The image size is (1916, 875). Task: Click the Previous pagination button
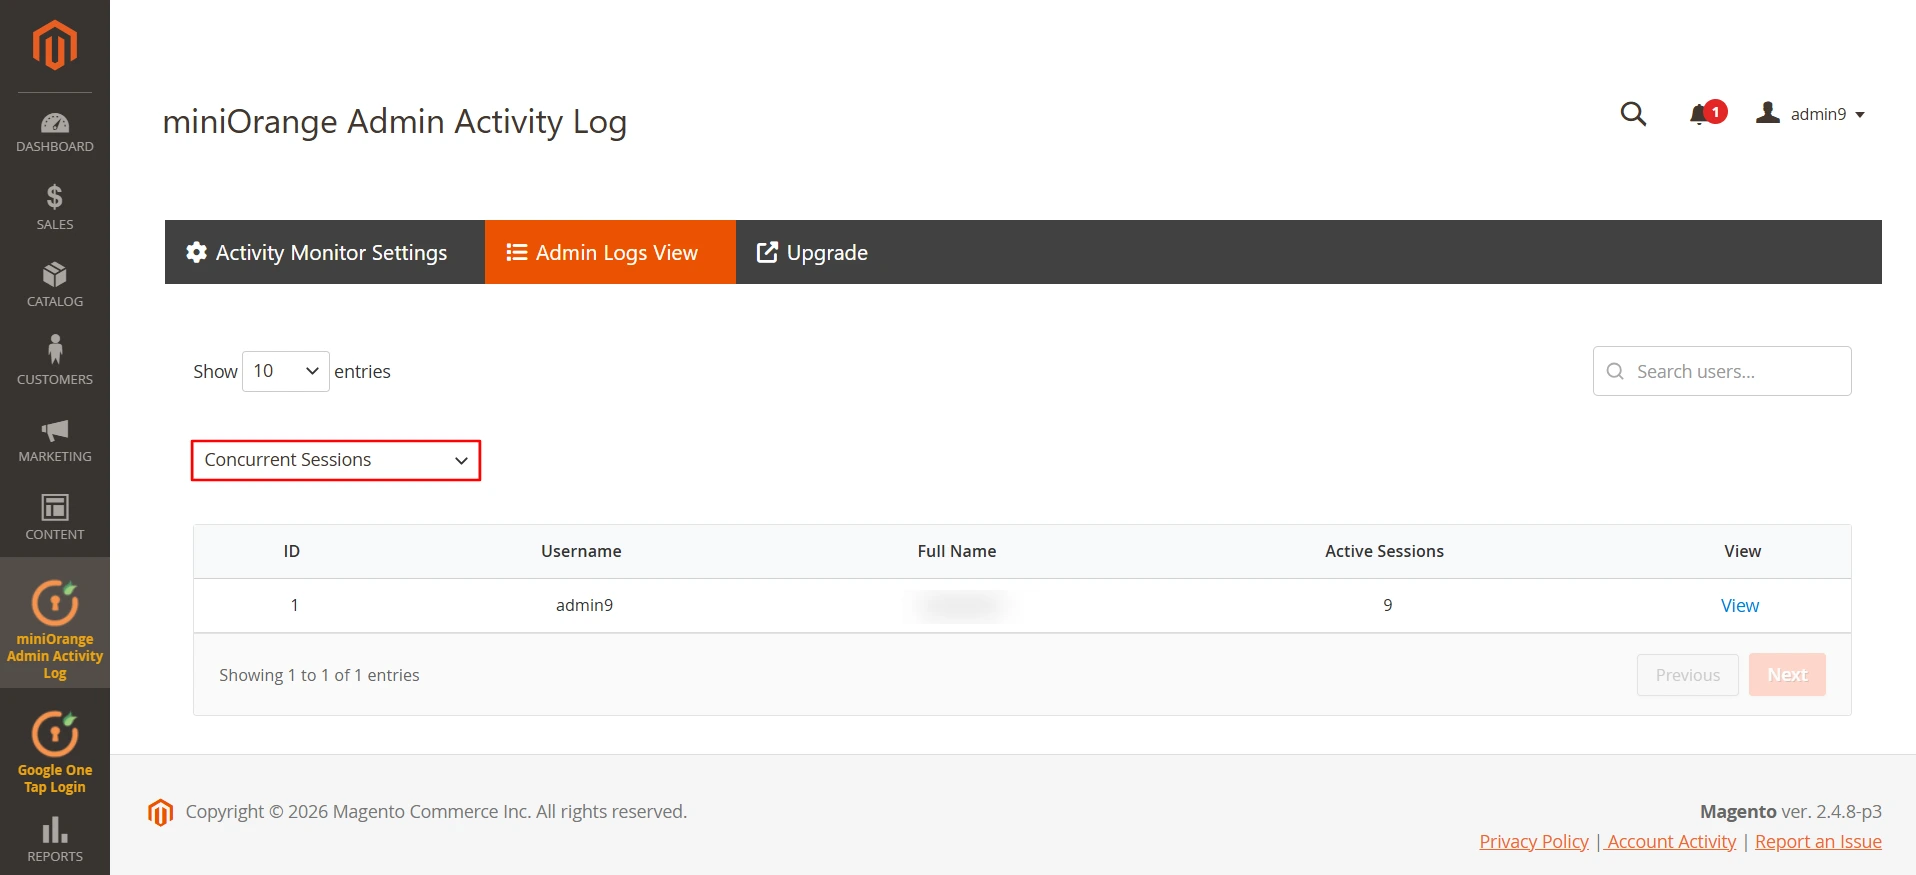click(x=1688, y=675)
